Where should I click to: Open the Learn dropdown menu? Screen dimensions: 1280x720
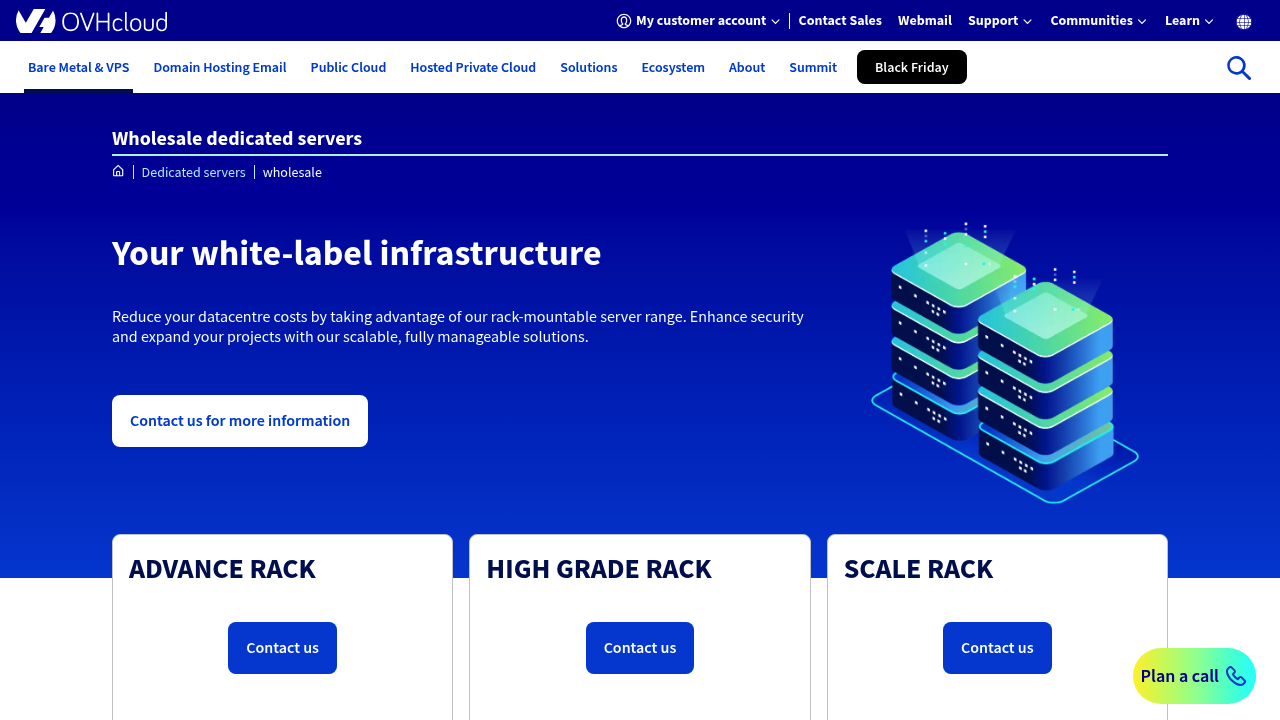tap(1188, 20)
